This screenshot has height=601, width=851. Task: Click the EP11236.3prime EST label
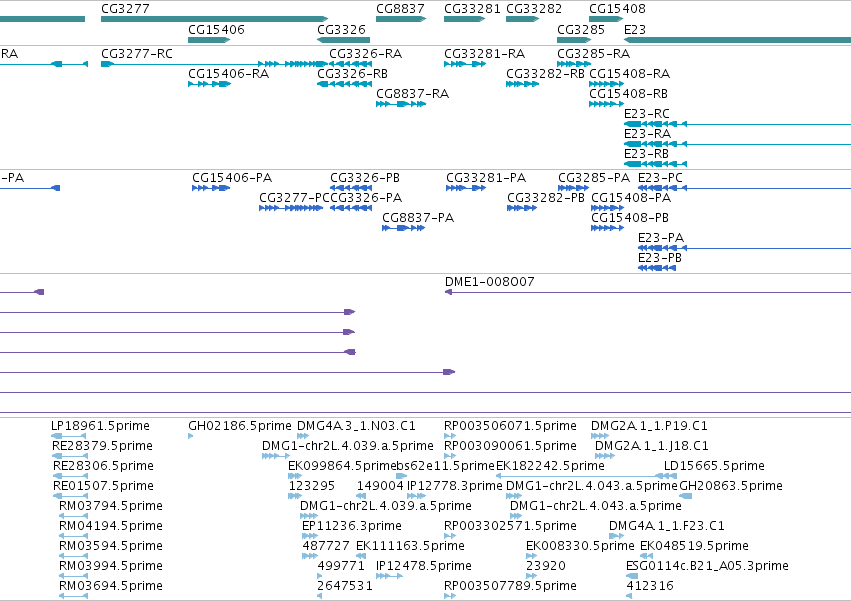click(352, 526)
